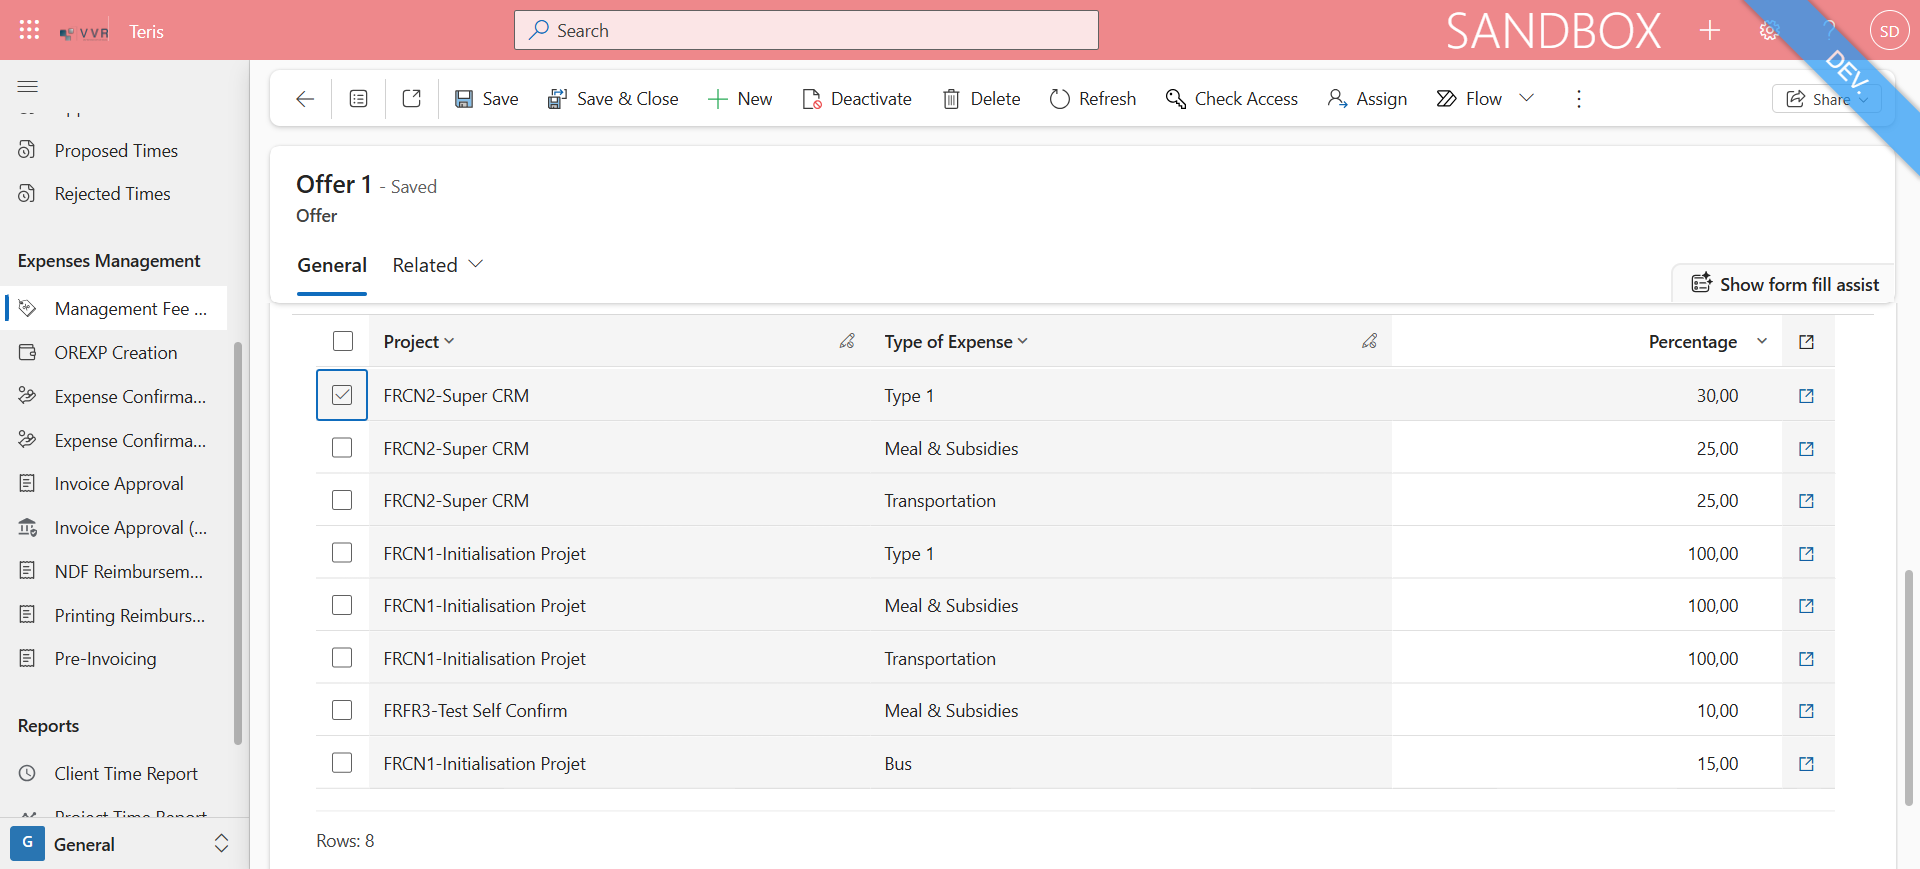Collapse the sidebar with hamburger icon
The image size is (1920, 869).
pyautogui.click(x=28, y=86)
